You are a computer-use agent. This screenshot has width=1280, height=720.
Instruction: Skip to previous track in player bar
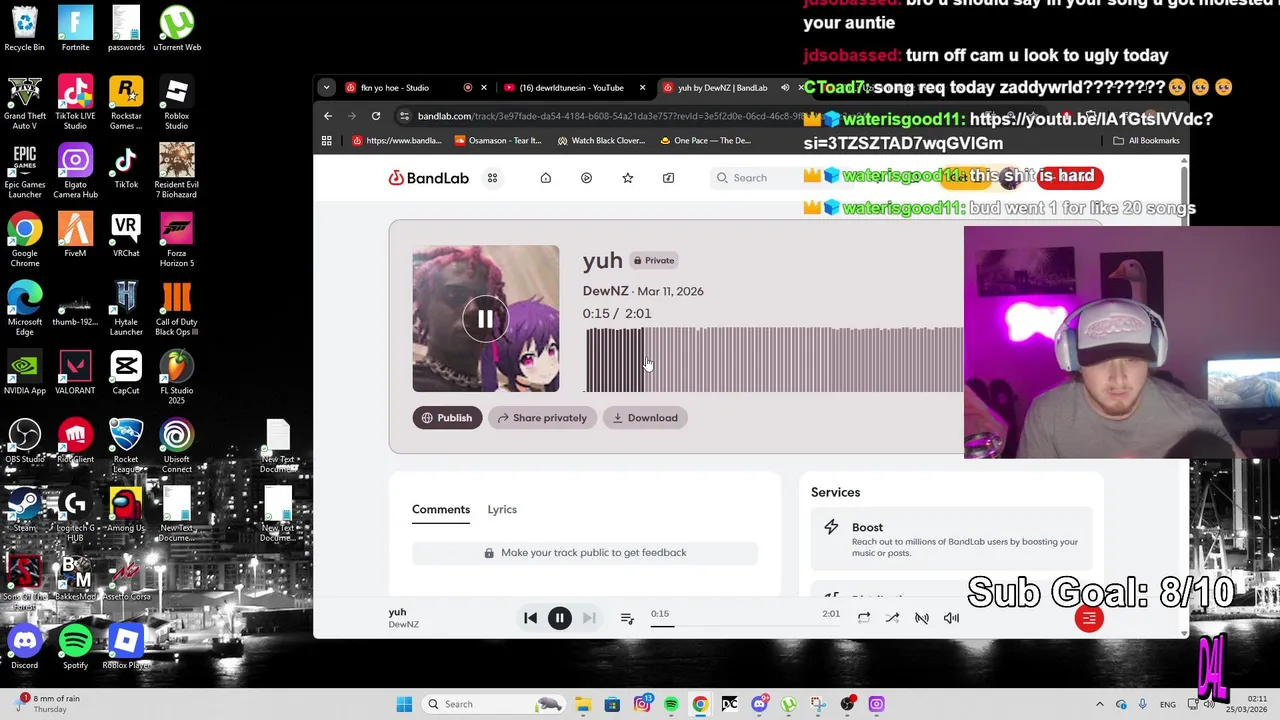[x=530, y=618]
